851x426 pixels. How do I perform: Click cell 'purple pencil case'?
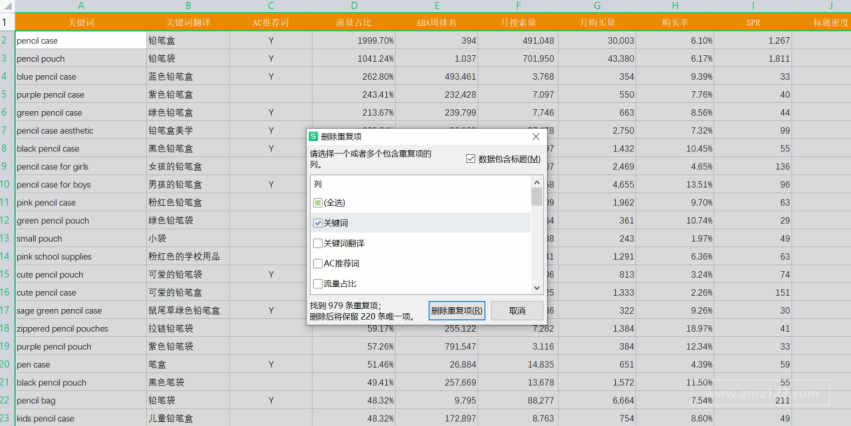(81, 94)
